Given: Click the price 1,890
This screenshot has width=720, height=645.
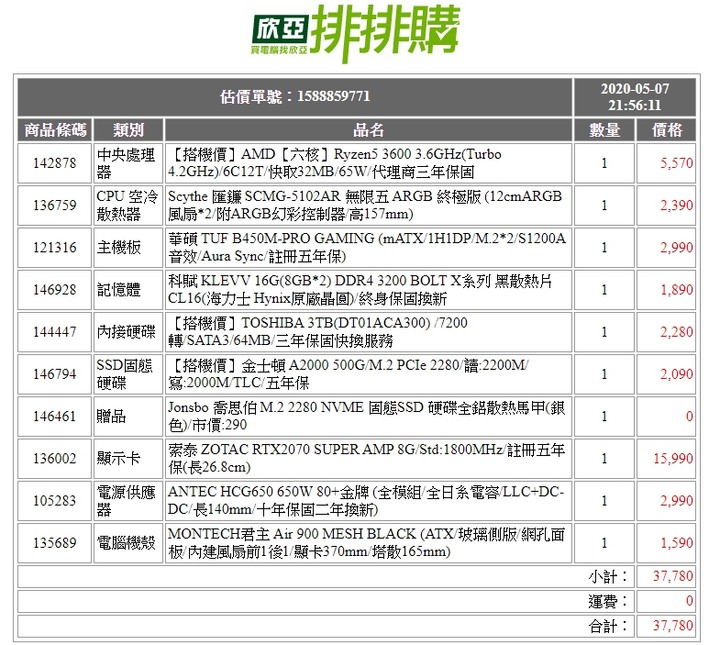Looking at the screenshot, I should 677,290.
